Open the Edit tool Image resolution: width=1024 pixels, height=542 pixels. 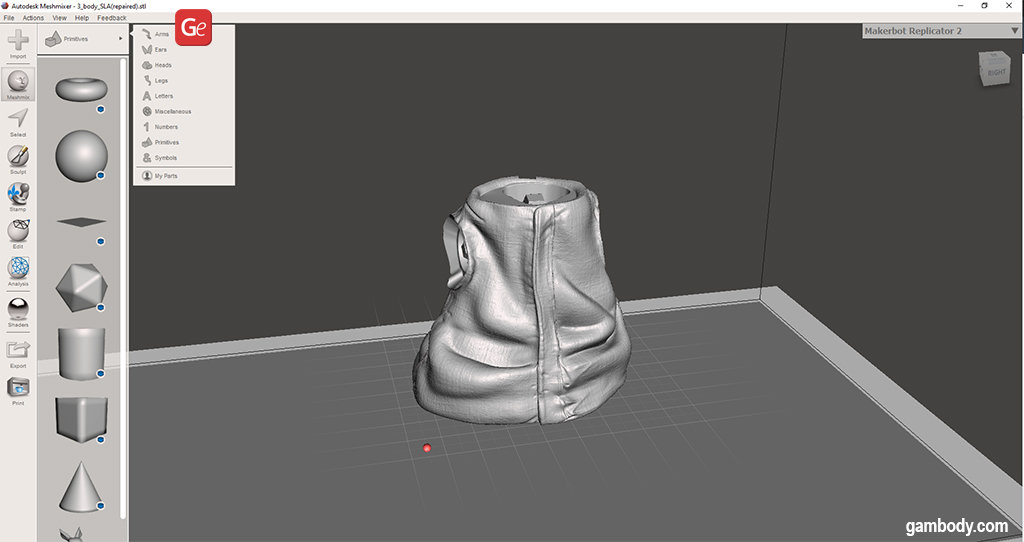18,231
